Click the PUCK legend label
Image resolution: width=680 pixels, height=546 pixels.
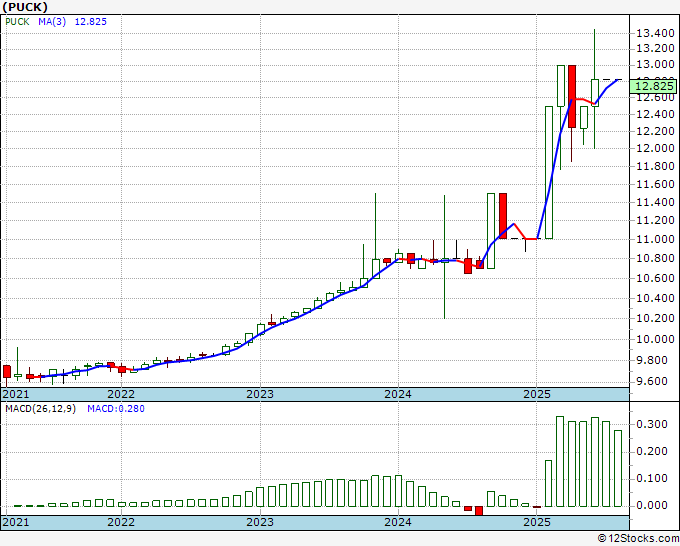click(x=17, y=22)
